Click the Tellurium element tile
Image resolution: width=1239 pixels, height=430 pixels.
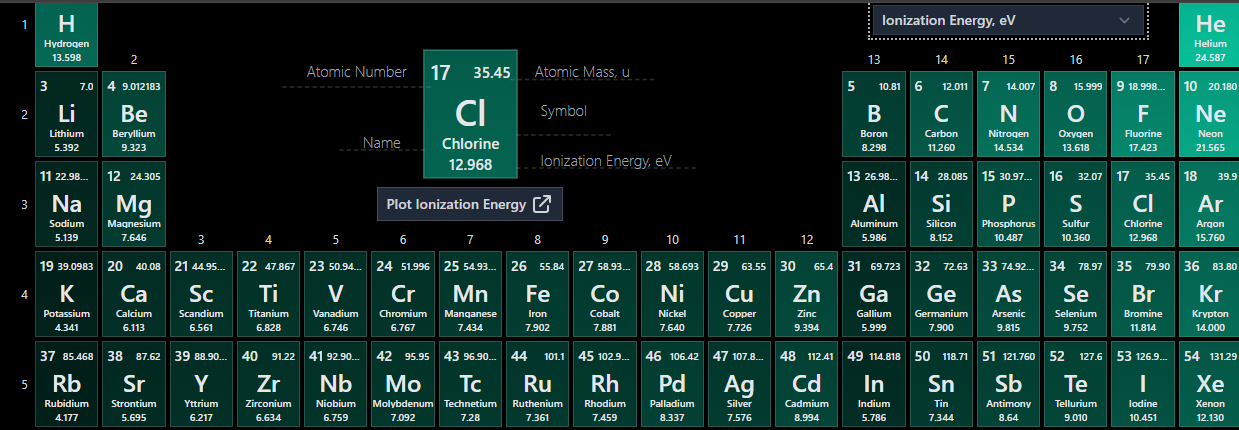pyautogui.click(x=1076, y=385)
